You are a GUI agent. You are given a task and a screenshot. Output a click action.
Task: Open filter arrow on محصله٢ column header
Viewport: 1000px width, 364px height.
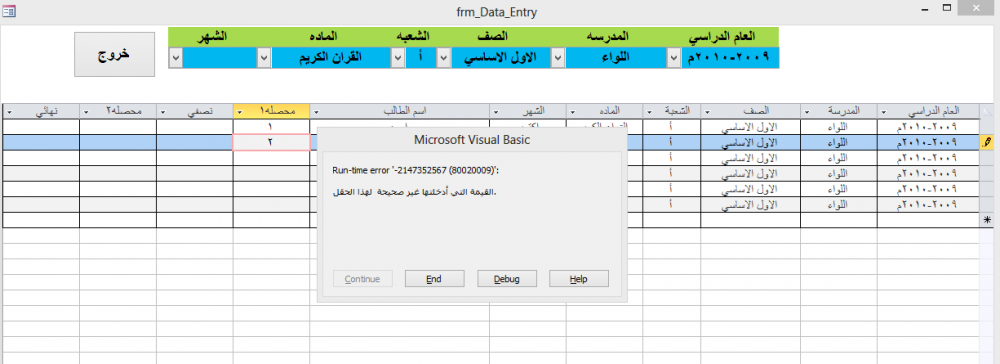85,112
